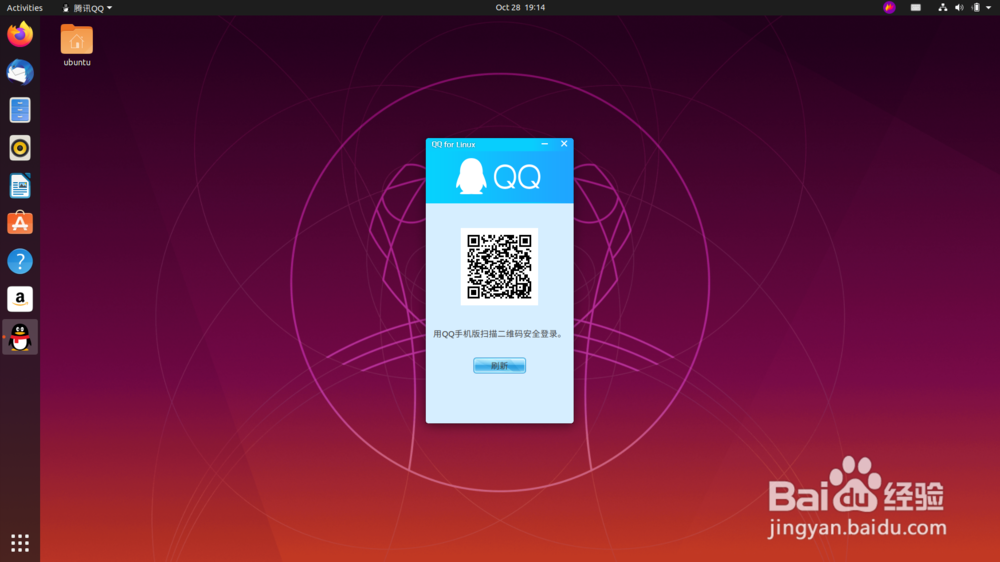Open LibreOffice Writer from the dock
1000x562 pixels.
pos(20,186)
